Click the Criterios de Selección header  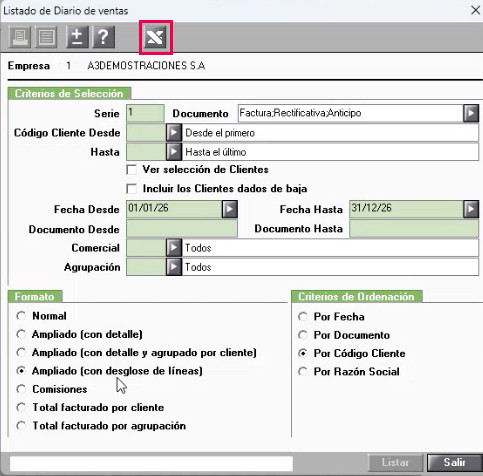coord(69,93)
